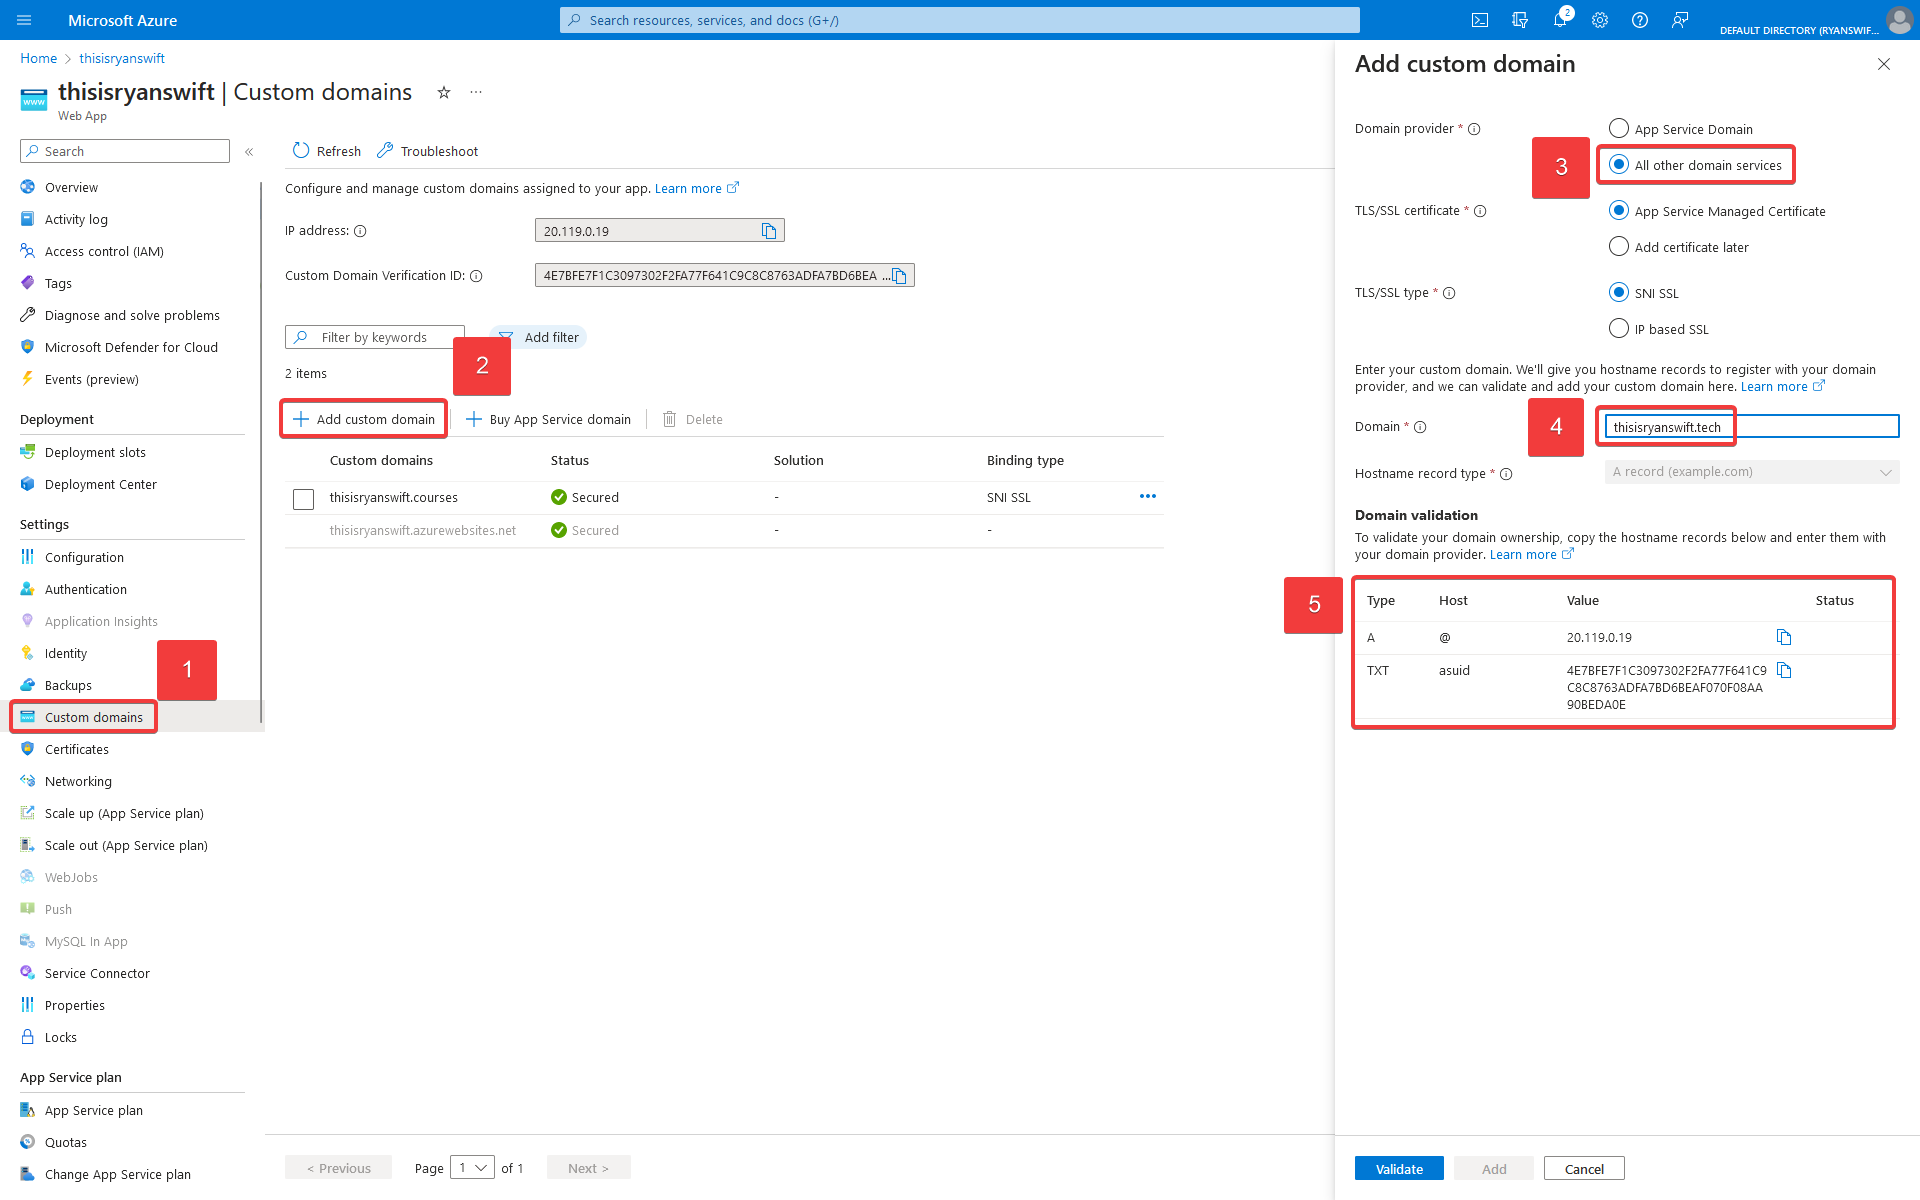Click sidebar vertical scrollbar
This screenshot has height=1200, width=1920.
pyautogui.click(x=261, y=450)
